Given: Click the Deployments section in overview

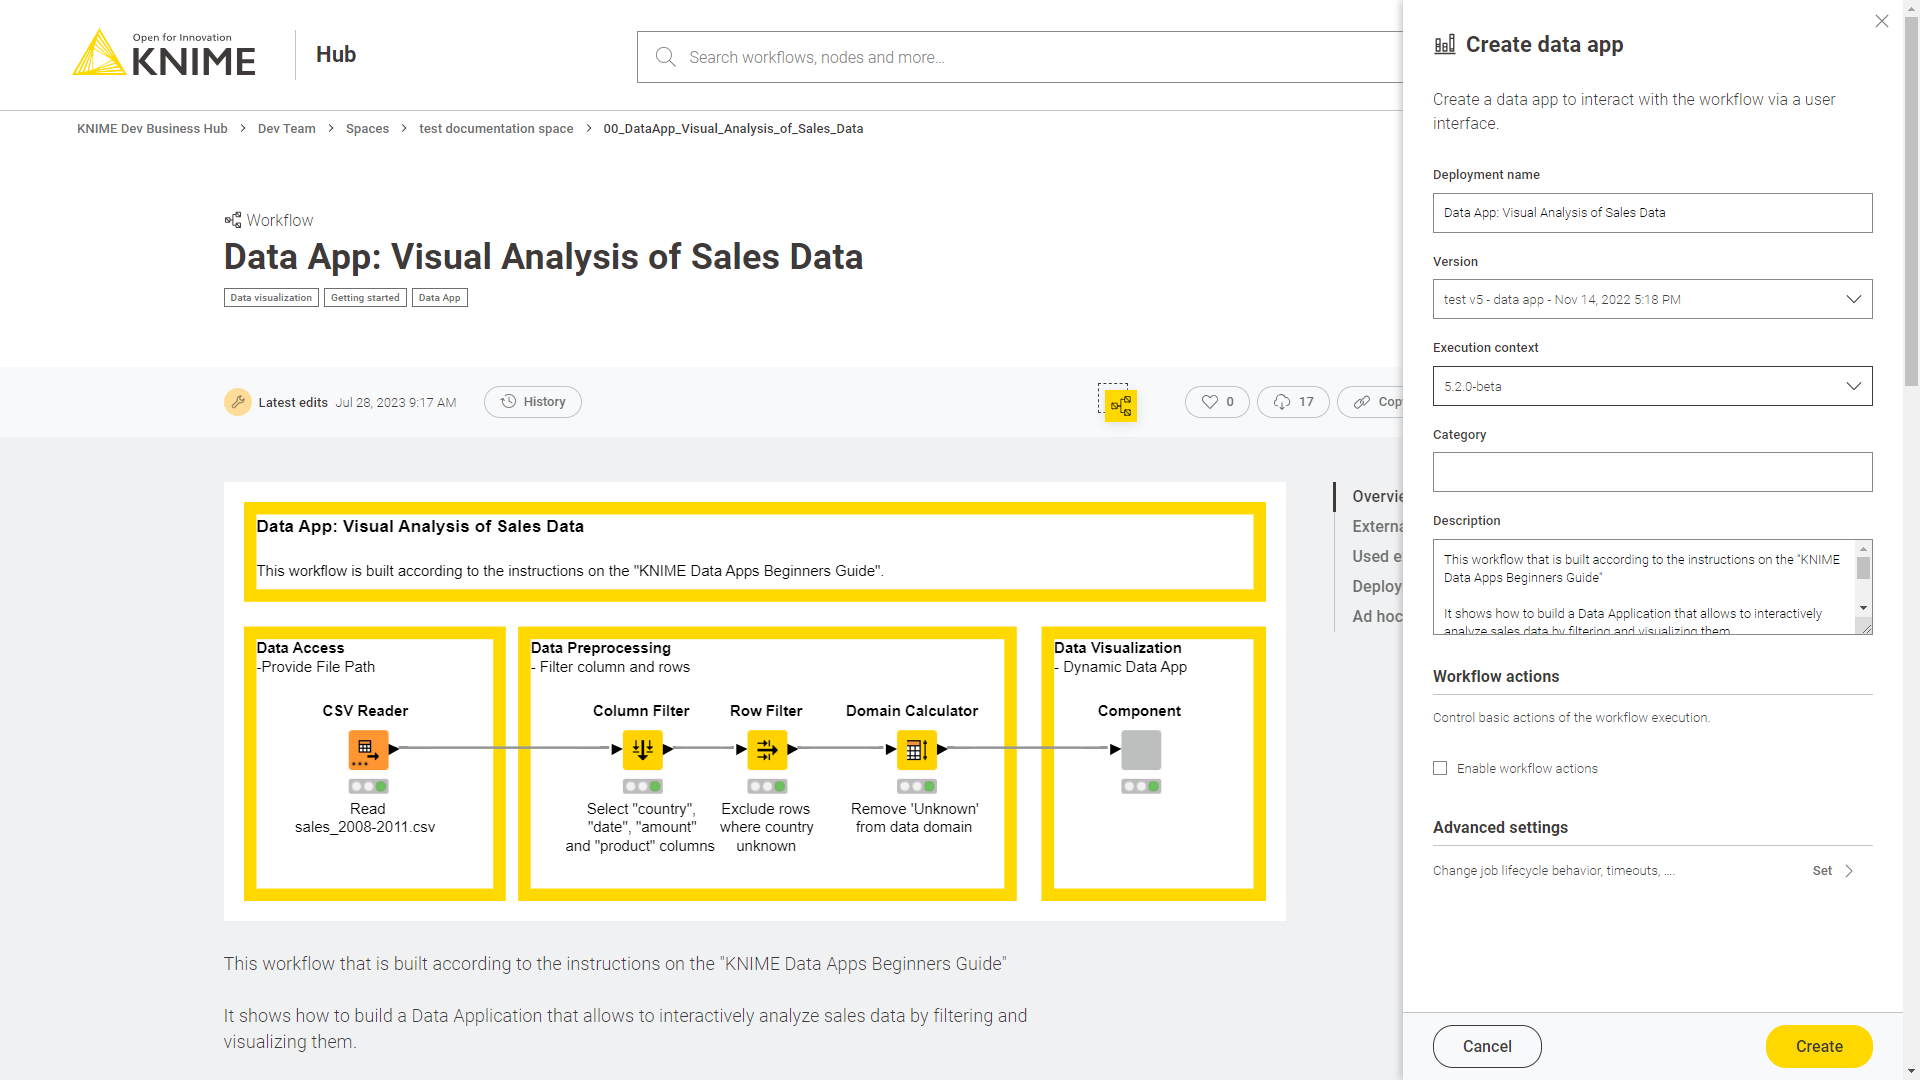Looking at the screenshot, I should (x=1377, y=585).
